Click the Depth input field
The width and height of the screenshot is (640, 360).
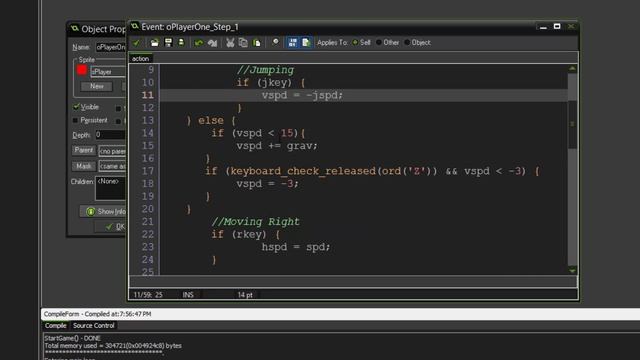[x=110, y=135]
